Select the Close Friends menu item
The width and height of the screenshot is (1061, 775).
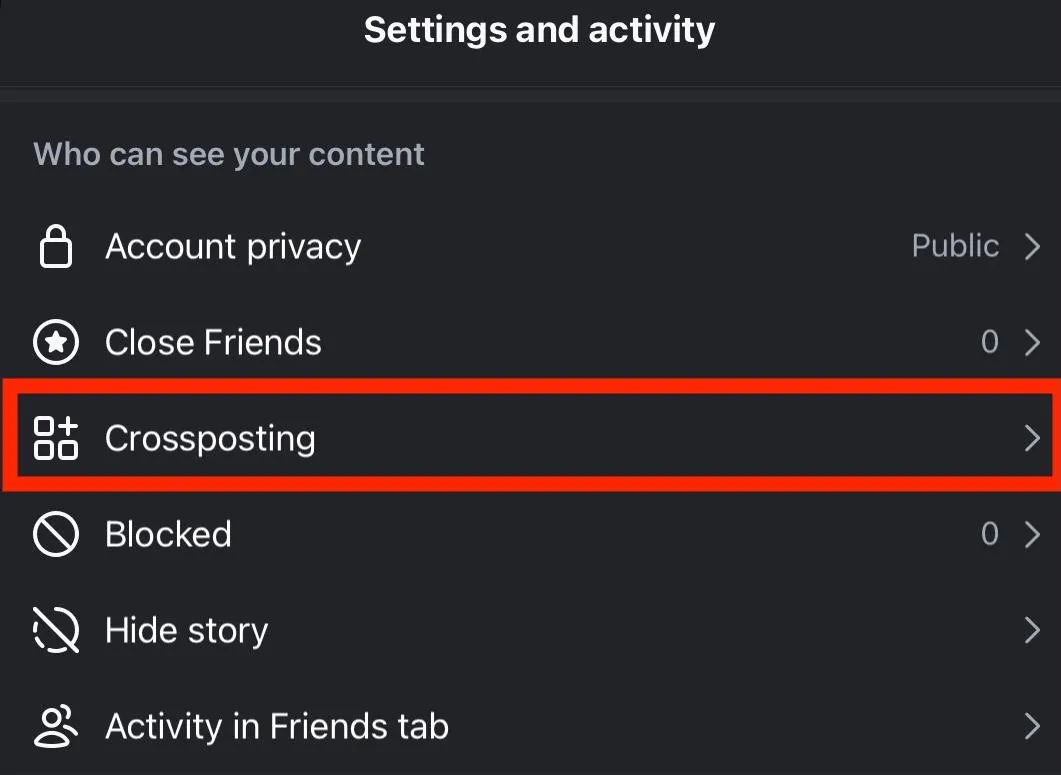point(213,343)
